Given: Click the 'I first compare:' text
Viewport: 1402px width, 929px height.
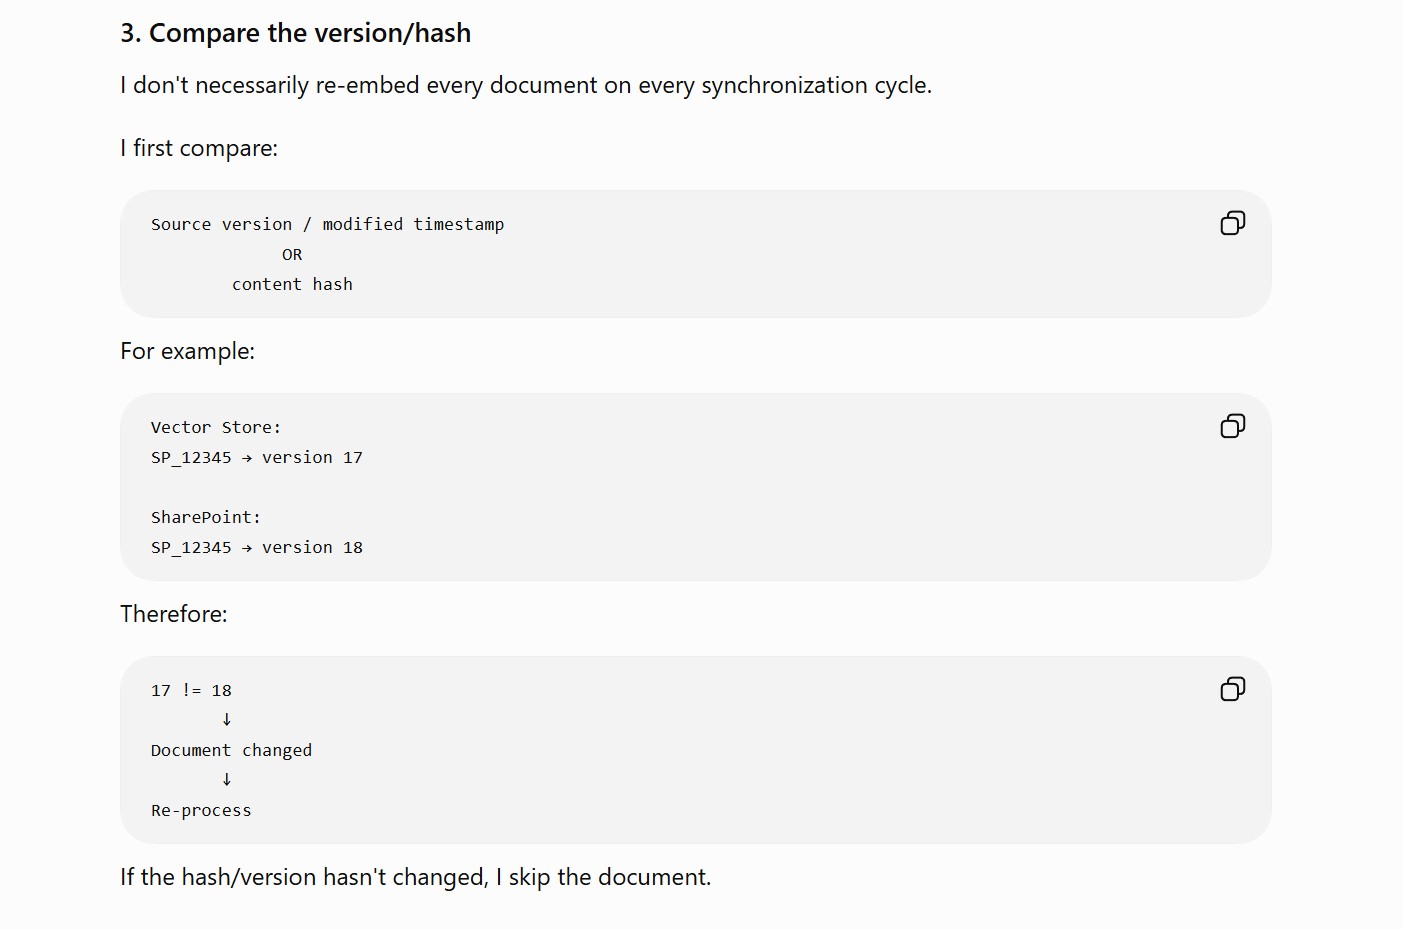Looking at the screenshot, I should coord(199,148).
